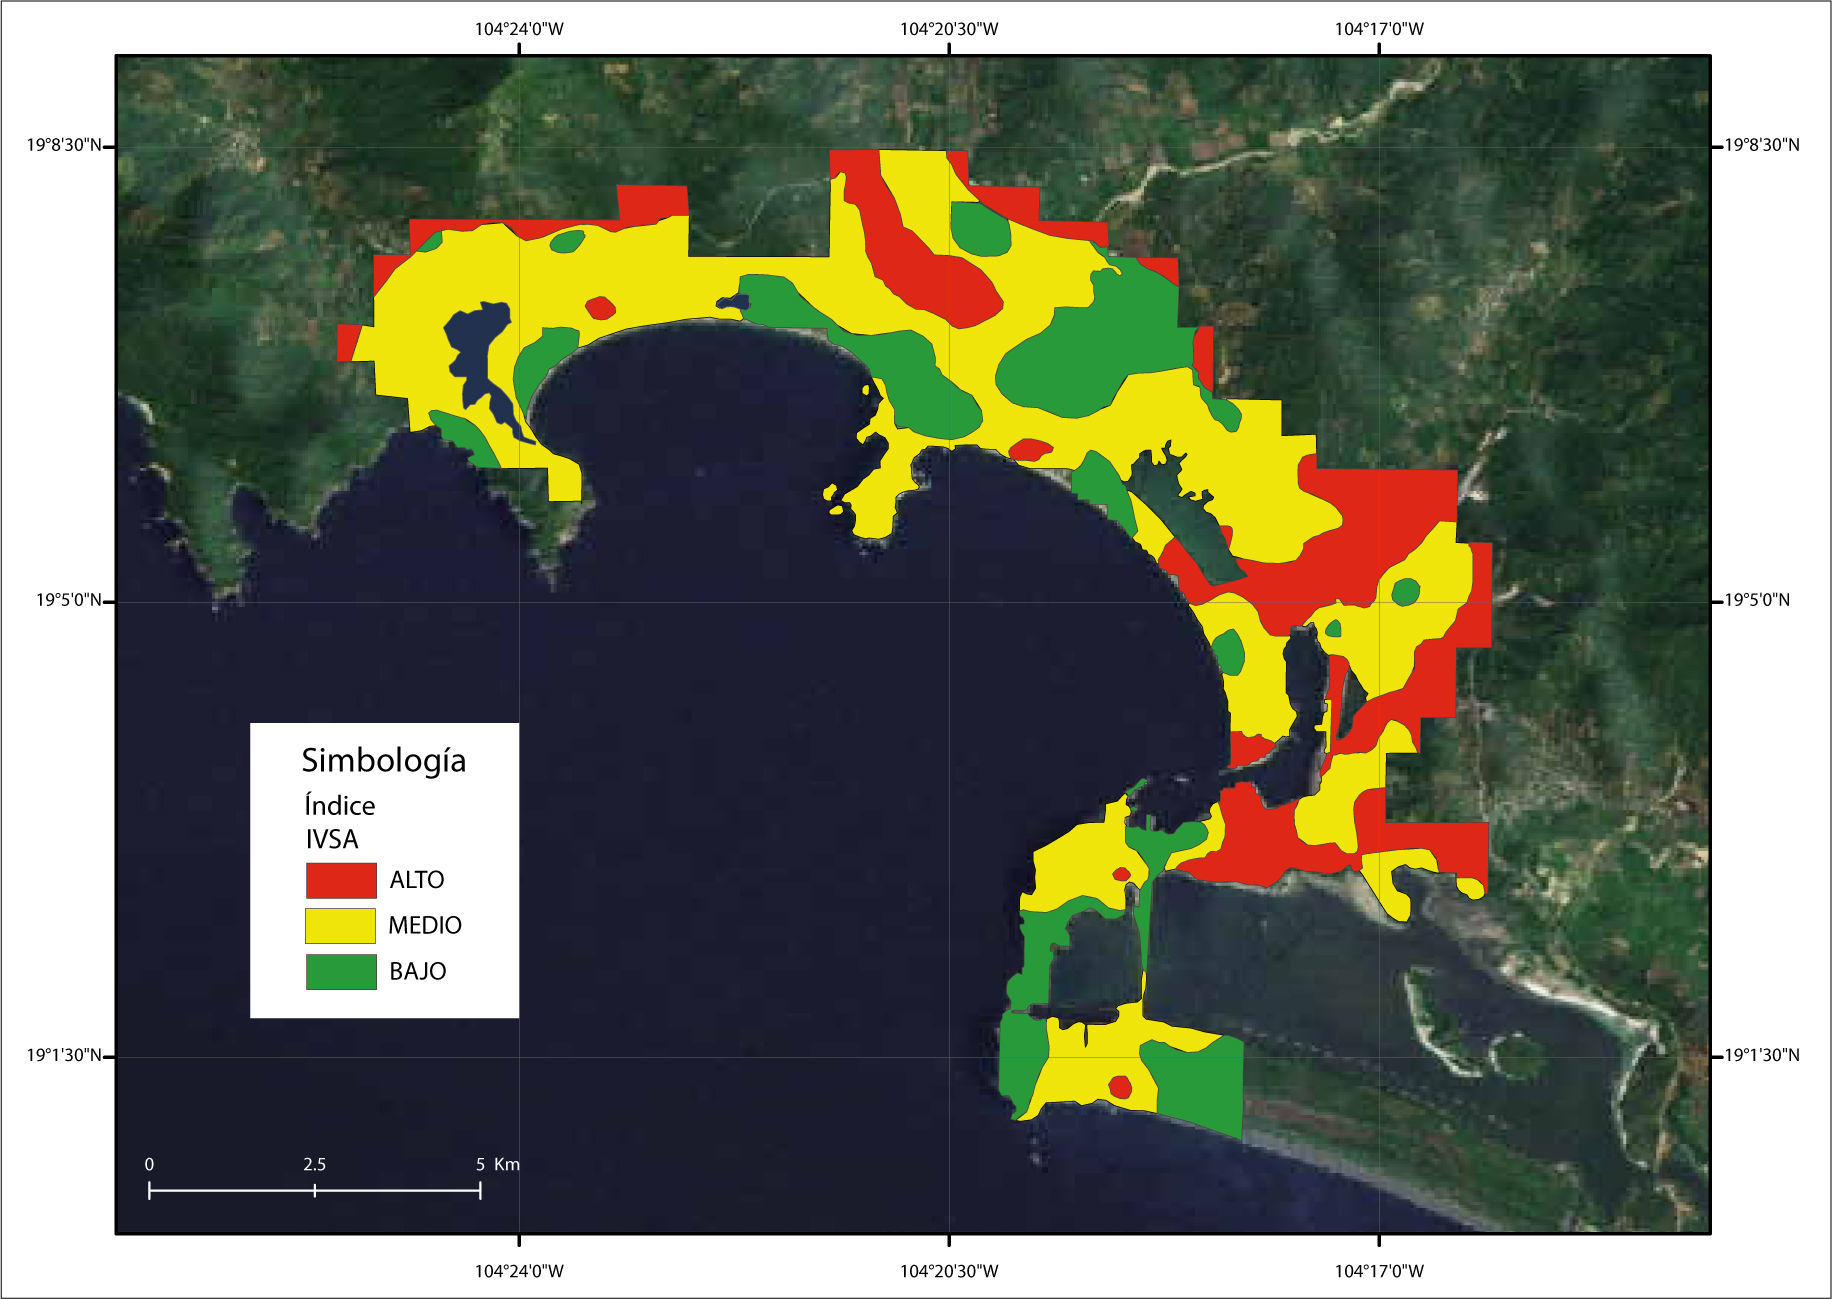The width and height of the screenshot is (1832, 1299).
Task: Select the BAJO legend label text
Action: 418,972
